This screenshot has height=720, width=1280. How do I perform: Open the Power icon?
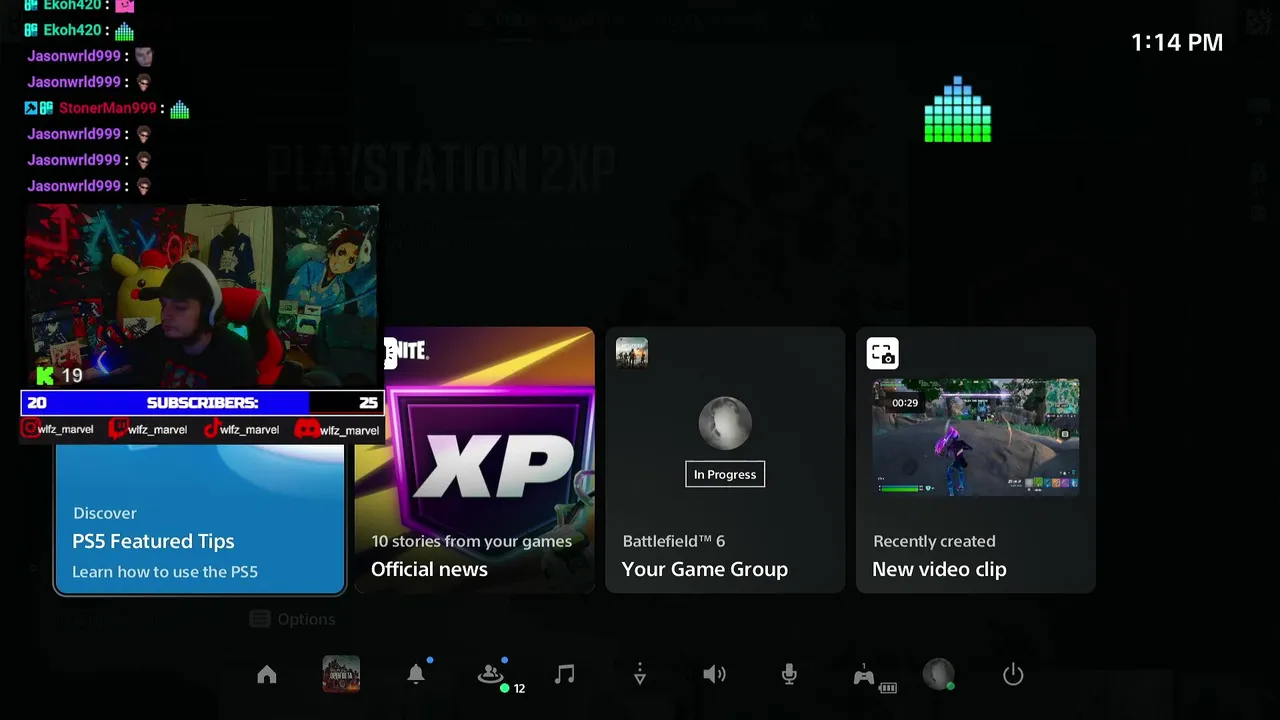(x=1013, y=675)
